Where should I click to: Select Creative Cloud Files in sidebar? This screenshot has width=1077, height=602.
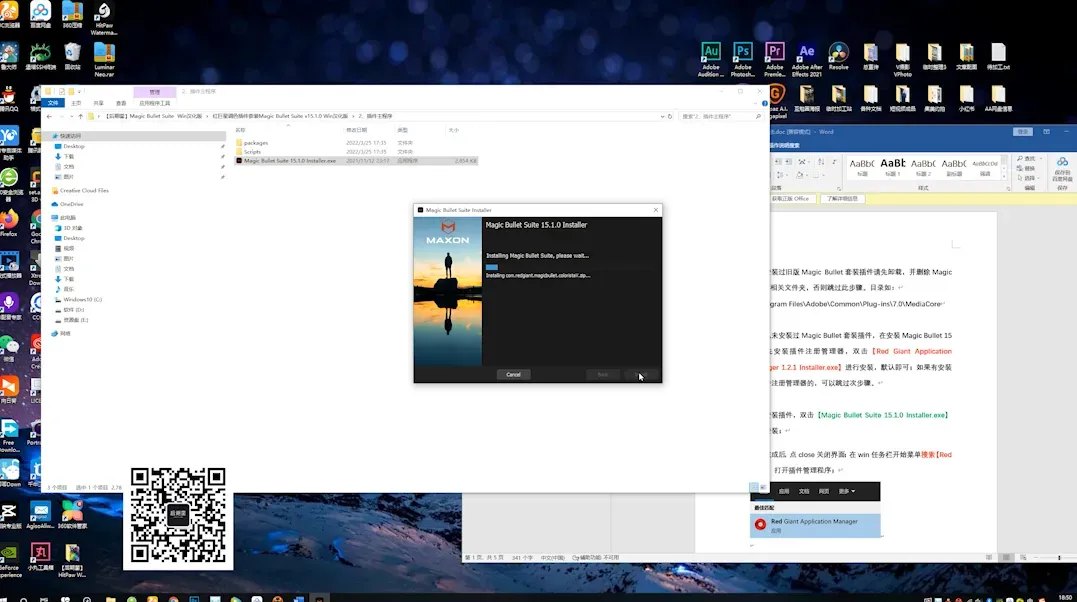(x=84, y=190)
